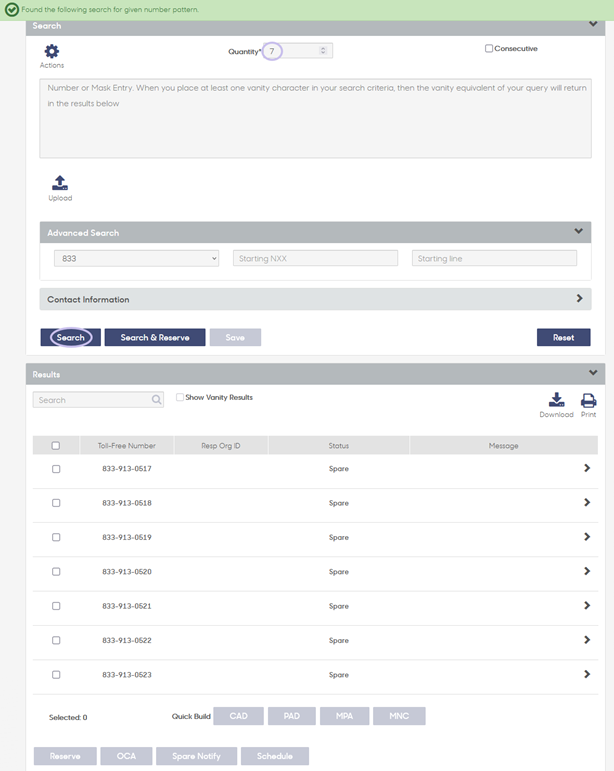This screenshot has width=614, height=771.
Task: Open the Actions gear menu
Action: pyautogui.click(x=52, y=51)
